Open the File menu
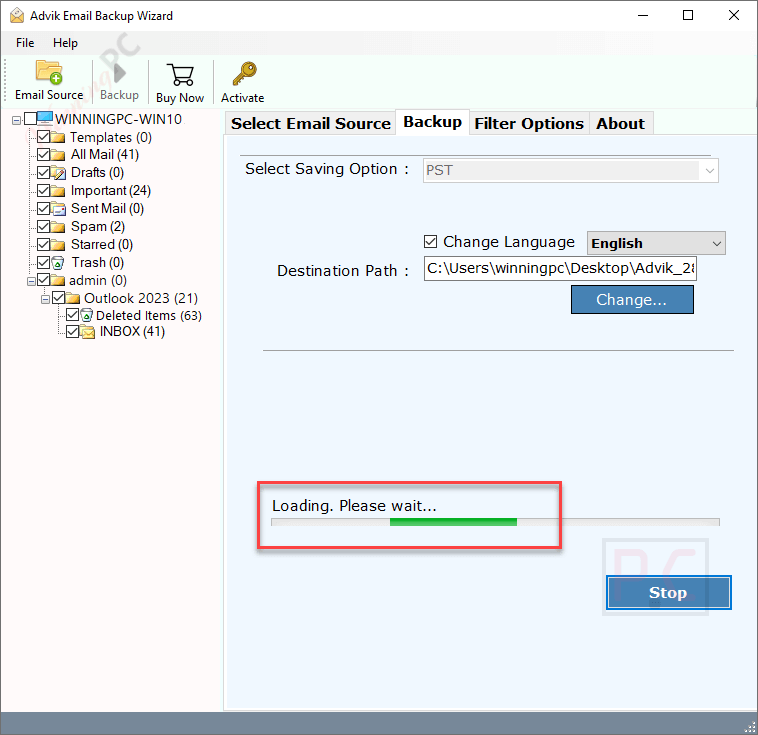 click(x=25, y=43)
